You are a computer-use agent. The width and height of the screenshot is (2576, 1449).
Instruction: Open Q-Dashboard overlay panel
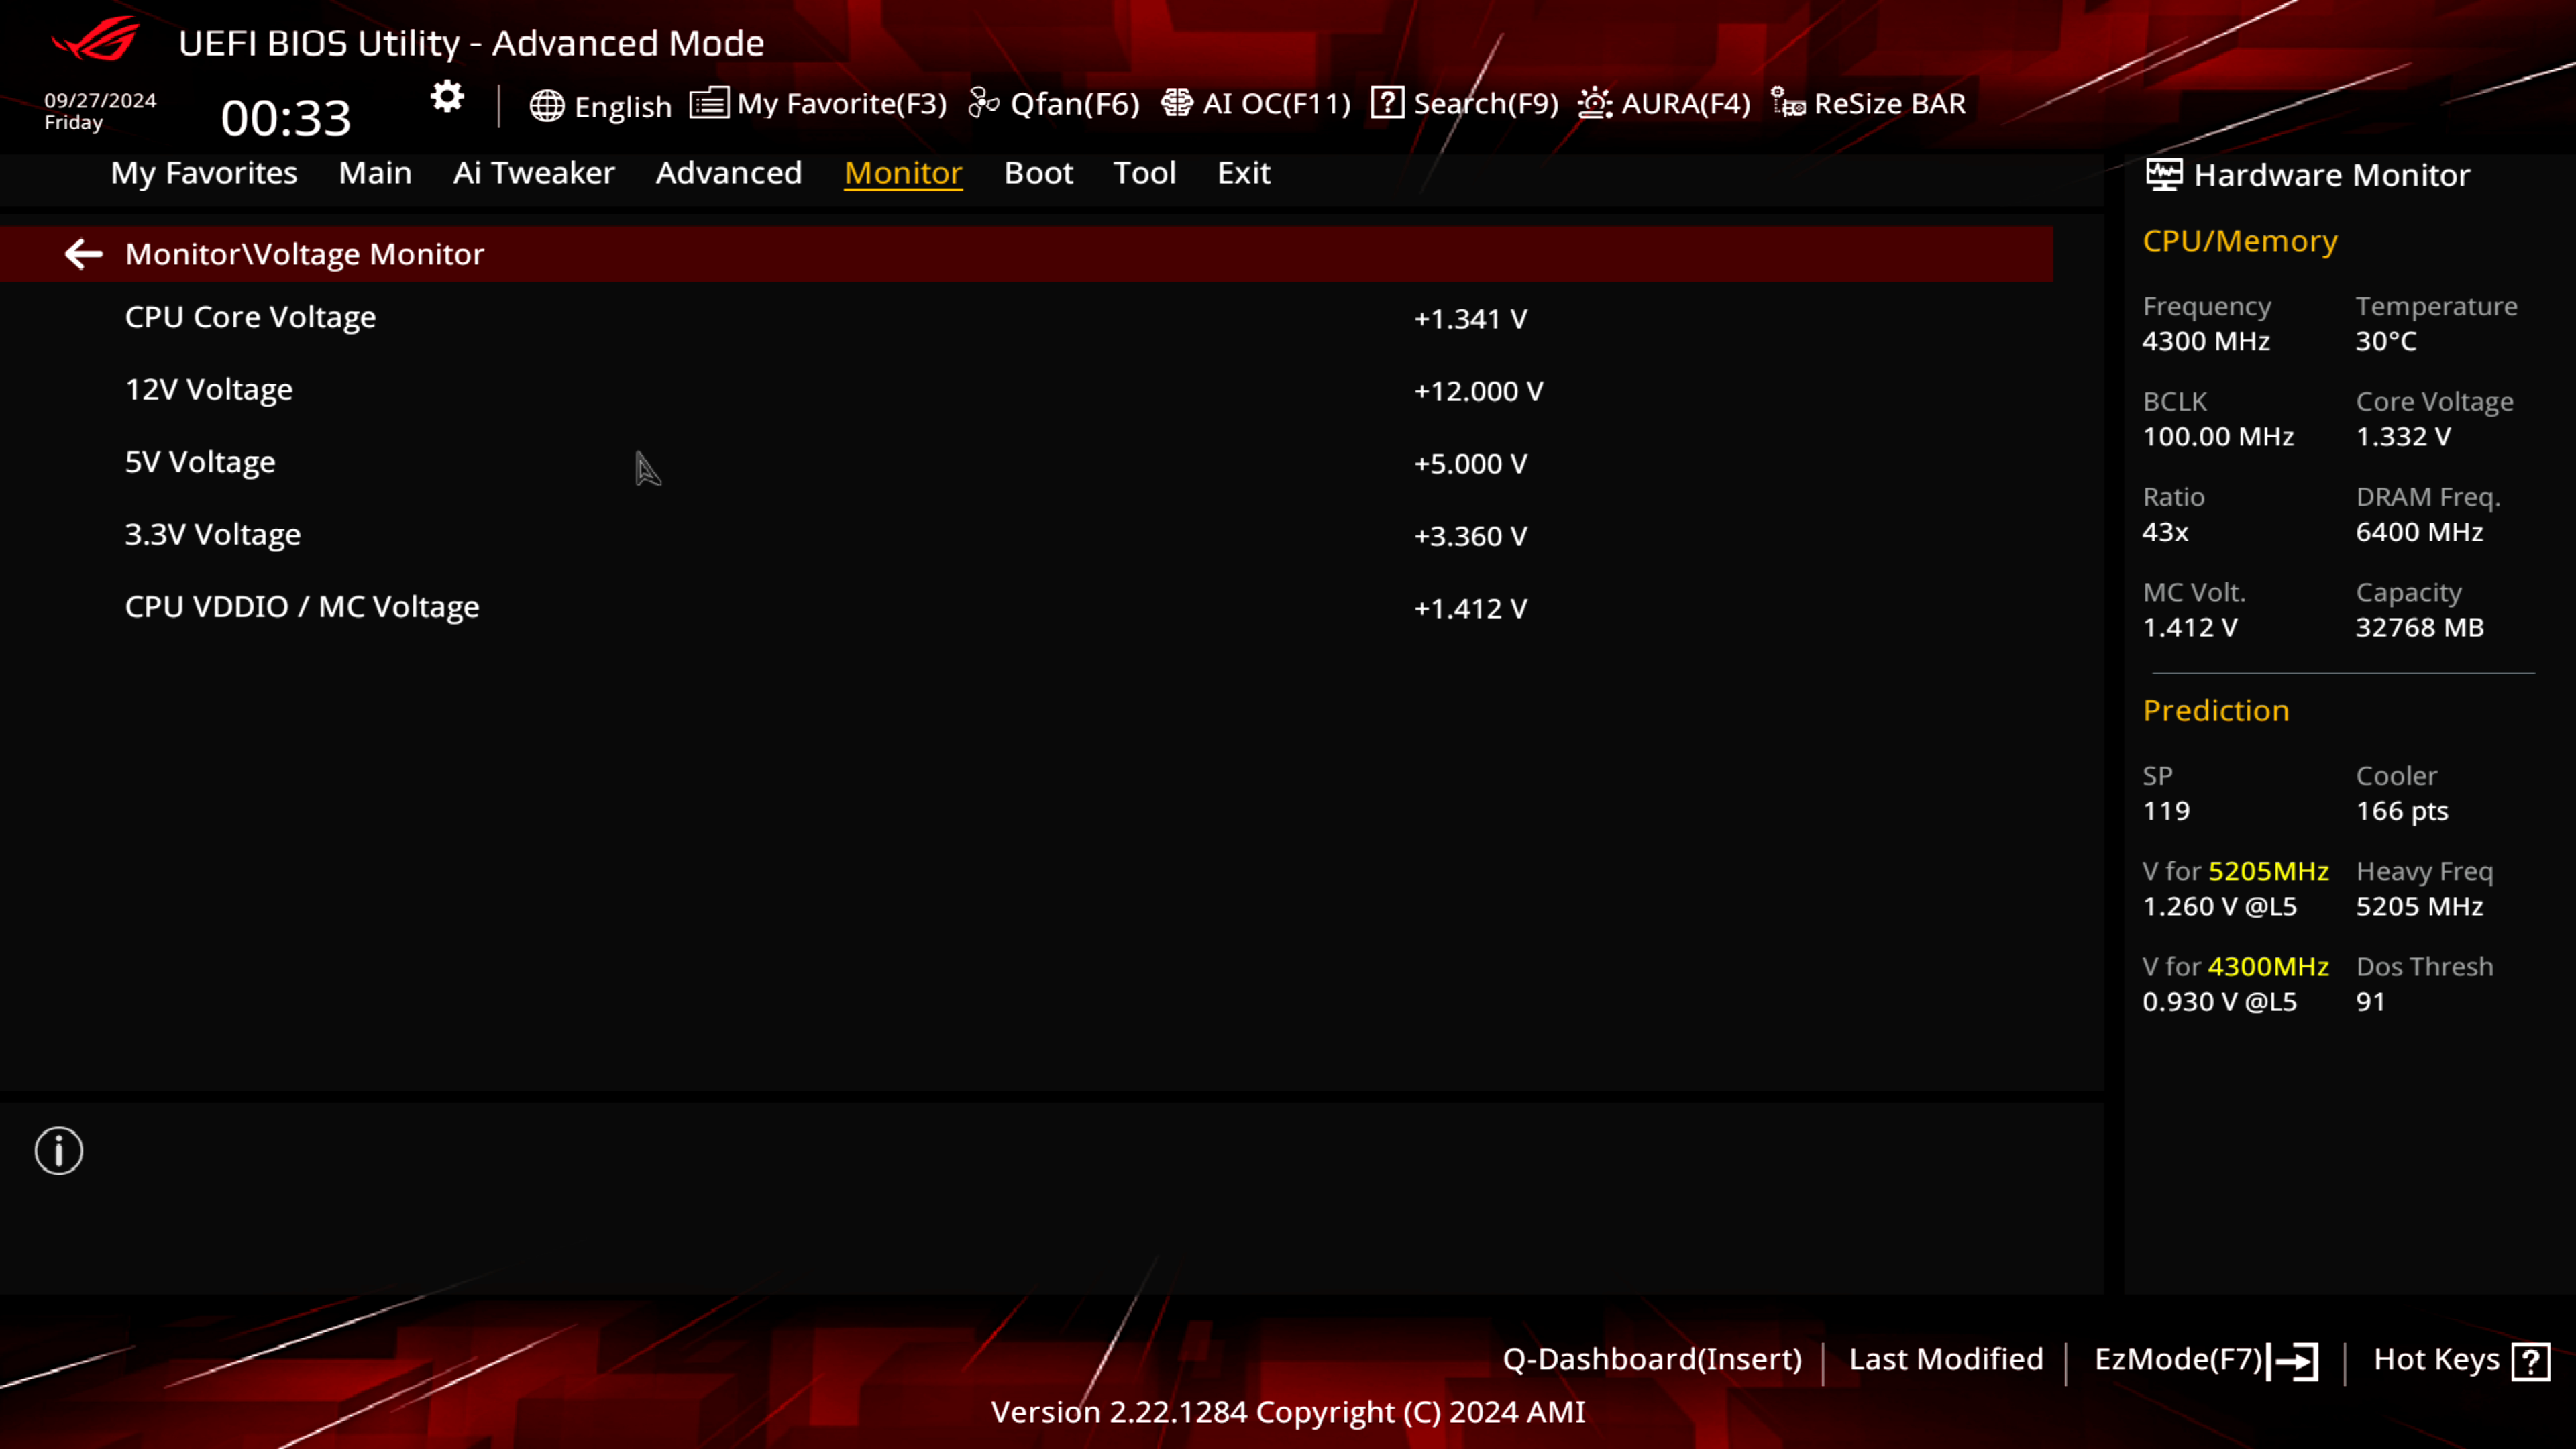pos(1651,1357)
